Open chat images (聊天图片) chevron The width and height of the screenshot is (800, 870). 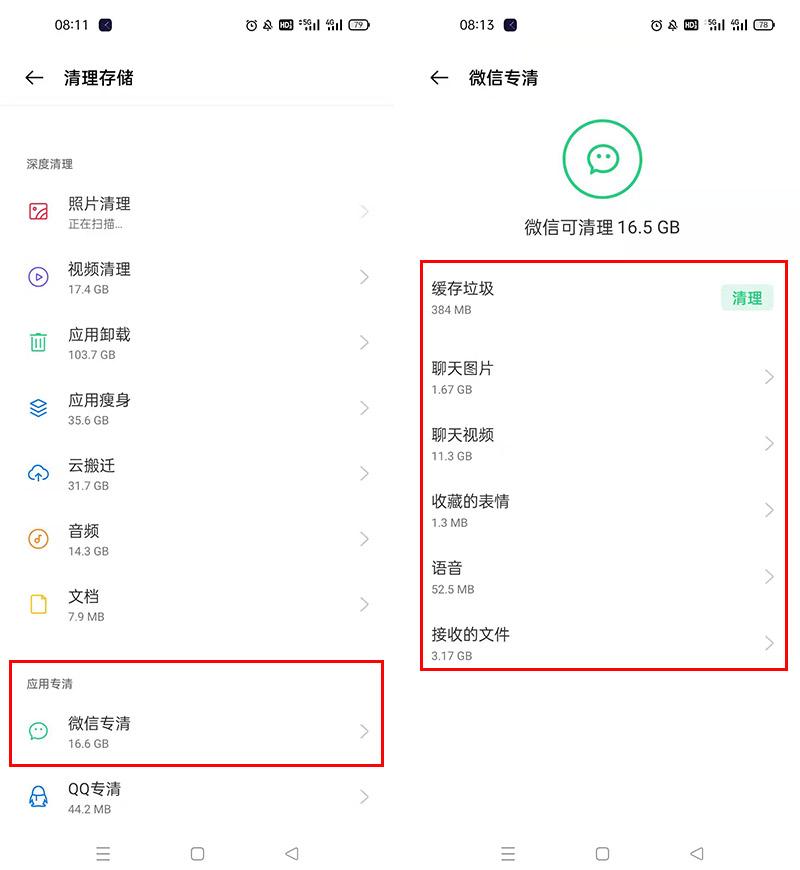click(769, 377)
